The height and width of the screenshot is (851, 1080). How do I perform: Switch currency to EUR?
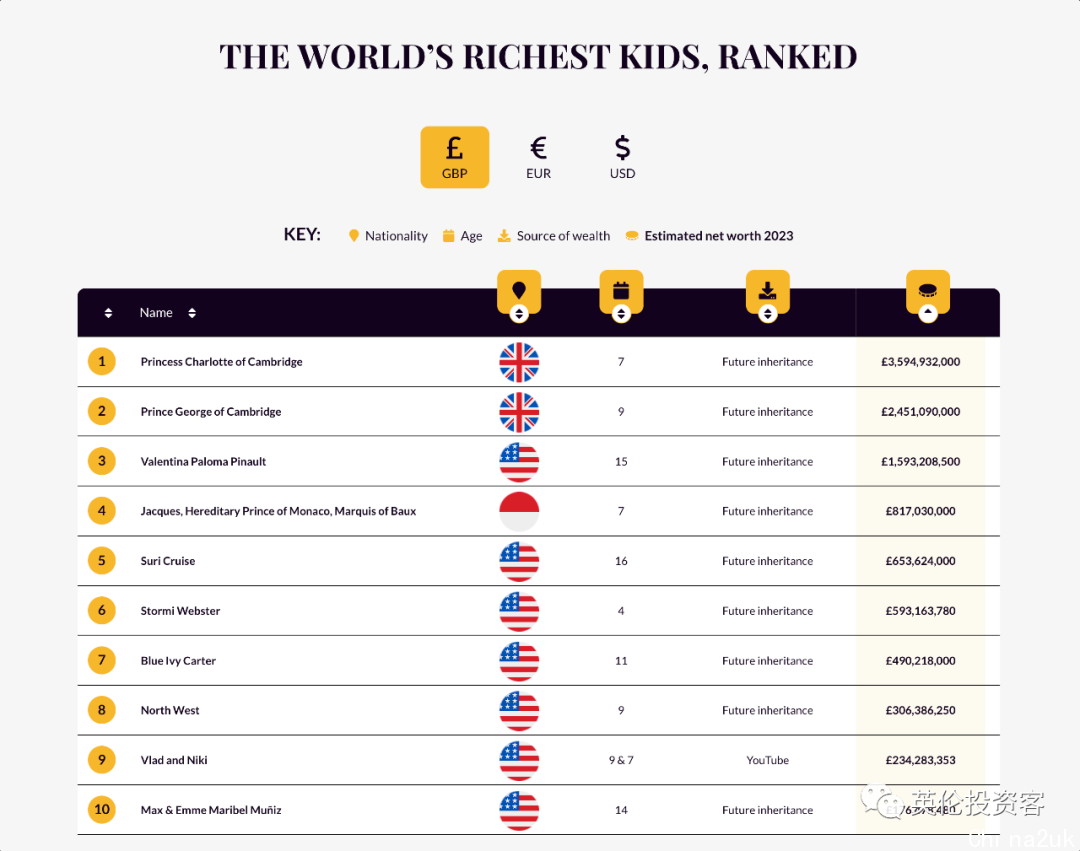[538, 157]
